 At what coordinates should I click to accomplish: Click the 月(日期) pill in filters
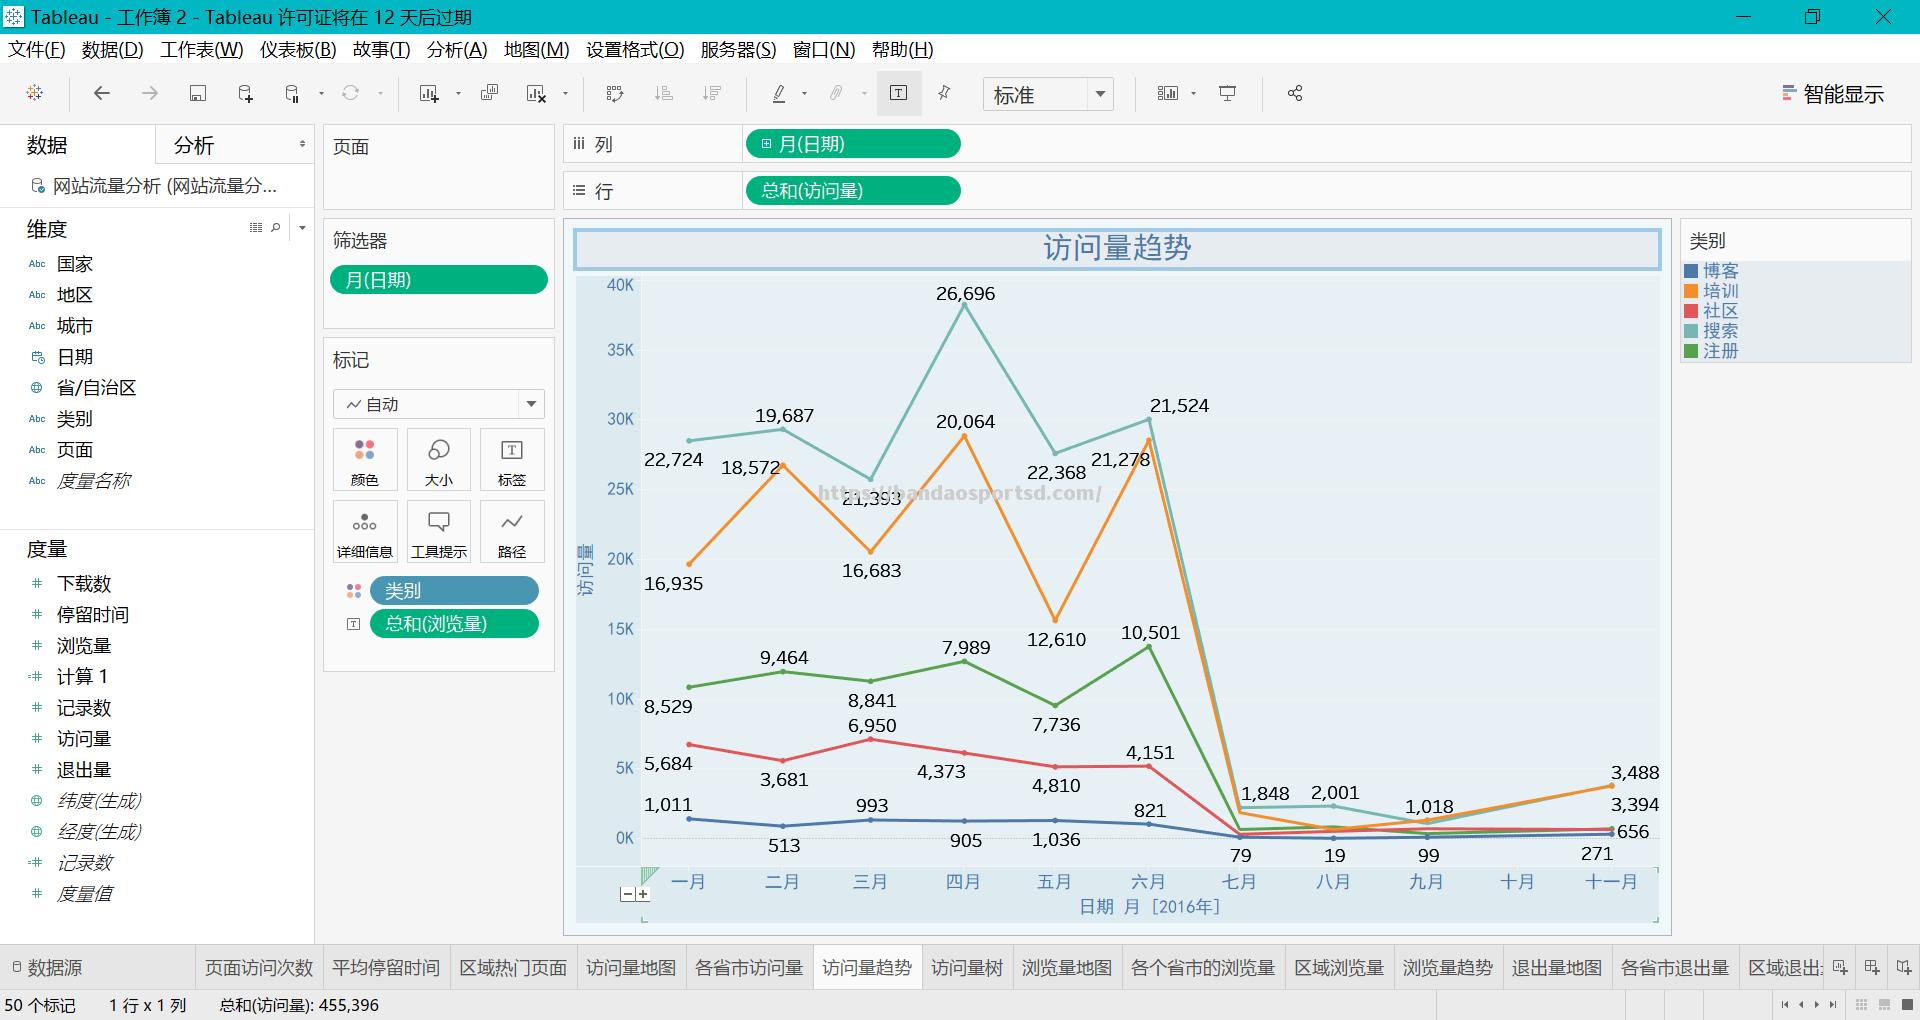439,280
